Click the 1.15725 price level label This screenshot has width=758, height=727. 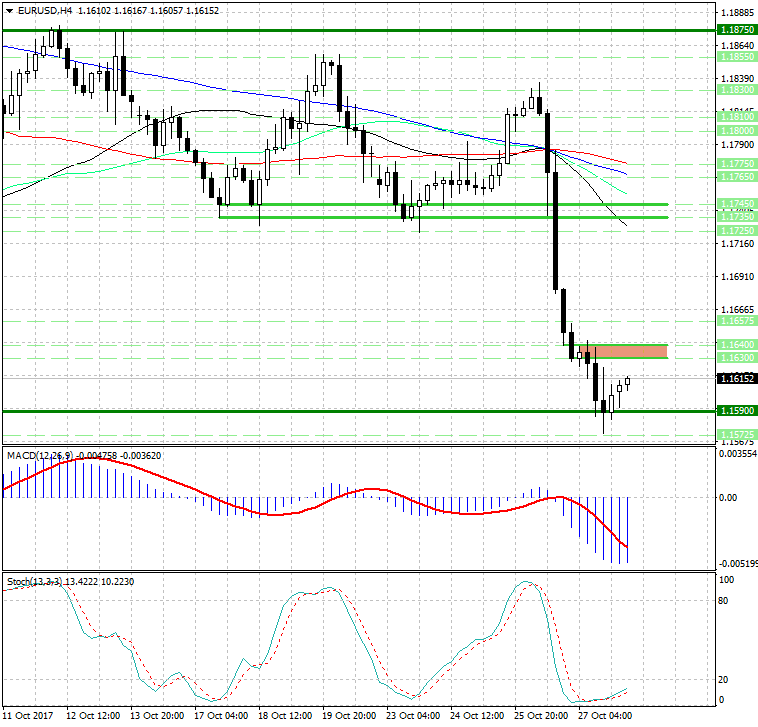(735, 434)
